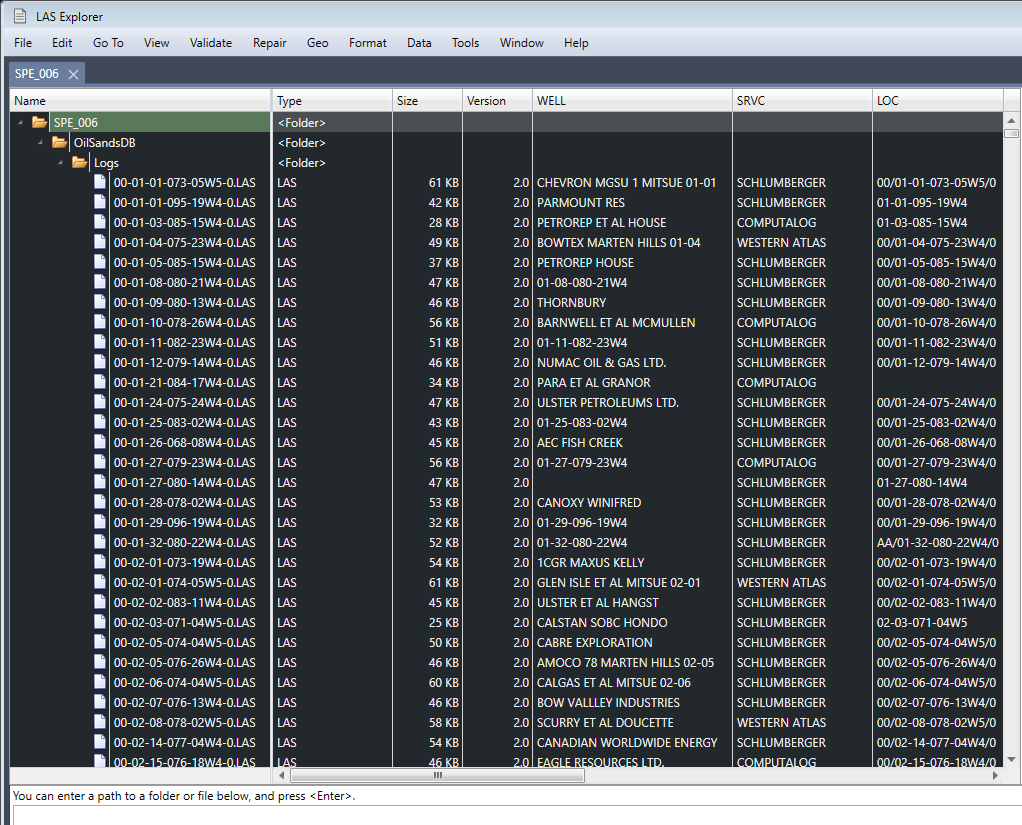Click file icon of 00-01-08-080-21W4-0.LAS
The height and width of the screenshot is (825, 1022).
point(100,282)
